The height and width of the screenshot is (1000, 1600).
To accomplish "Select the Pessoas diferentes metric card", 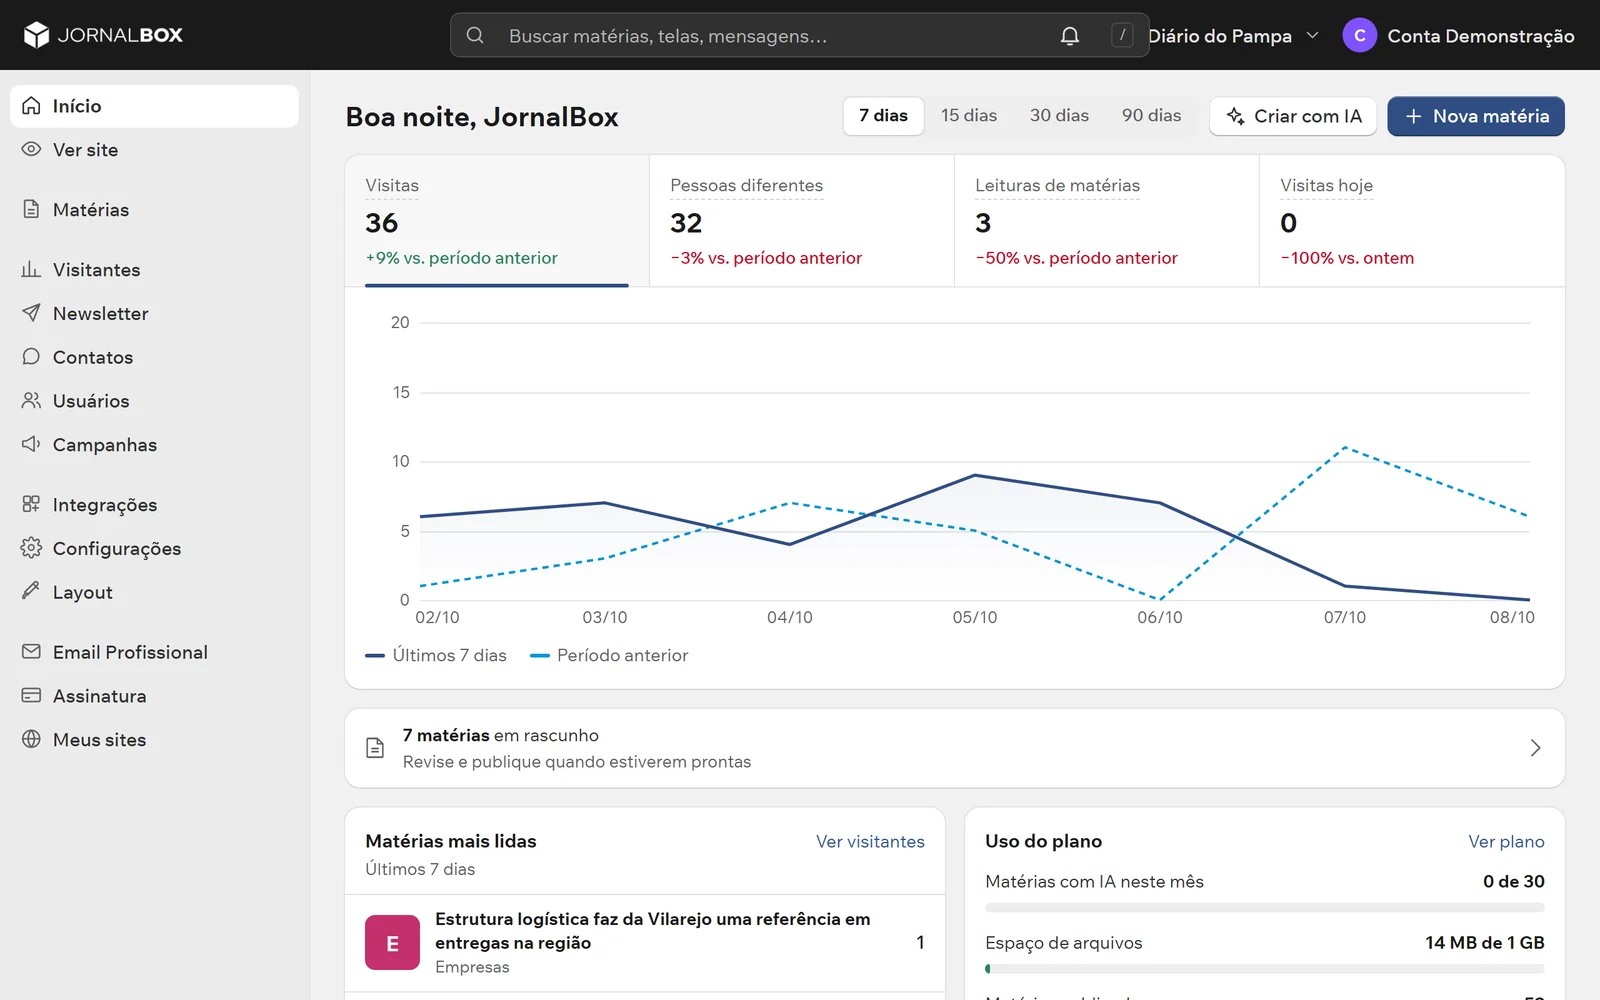I will coord(802,221).
